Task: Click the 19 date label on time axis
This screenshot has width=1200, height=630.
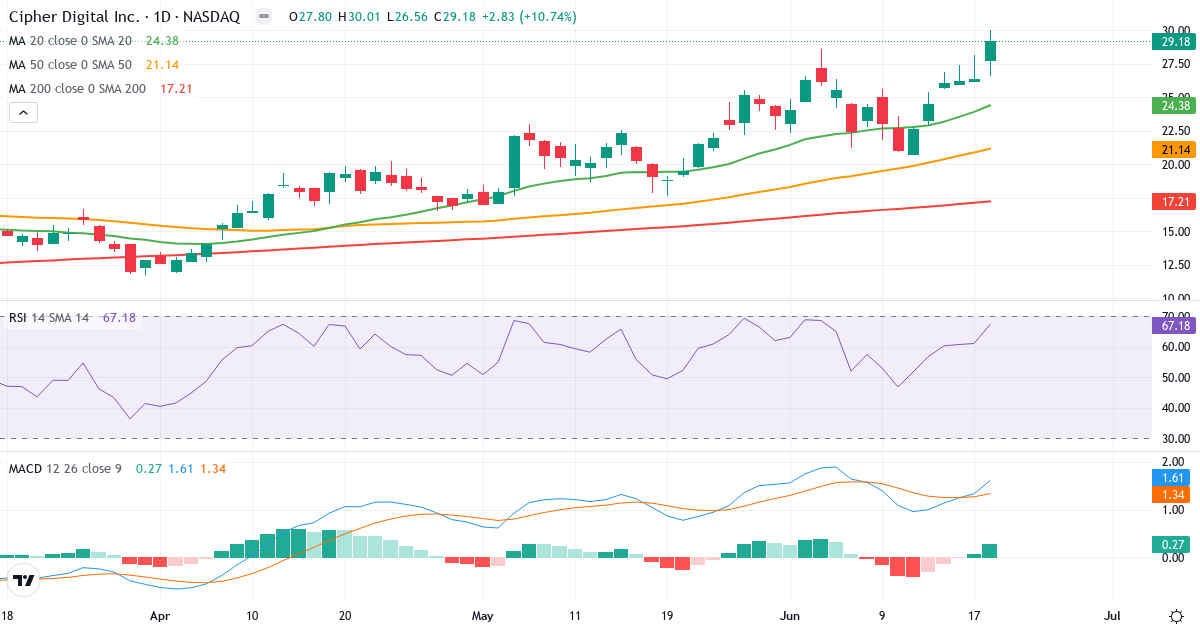Action: [667, 615]
